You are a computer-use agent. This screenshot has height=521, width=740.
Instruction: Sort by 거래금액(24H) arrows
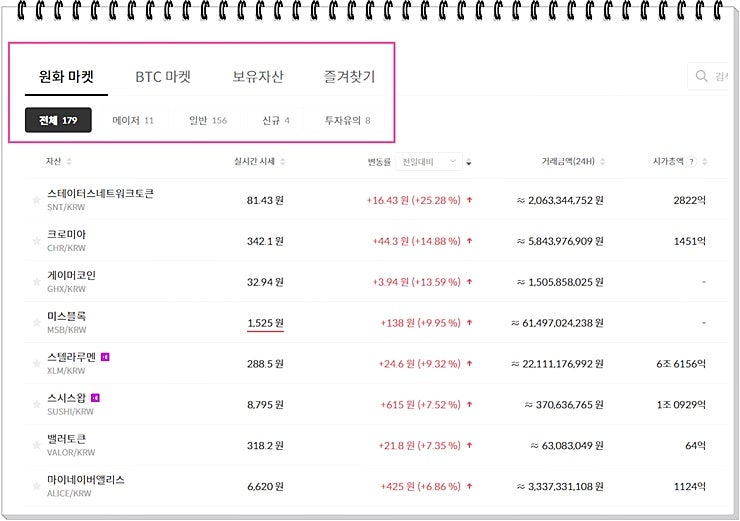[x=603, y=162]
